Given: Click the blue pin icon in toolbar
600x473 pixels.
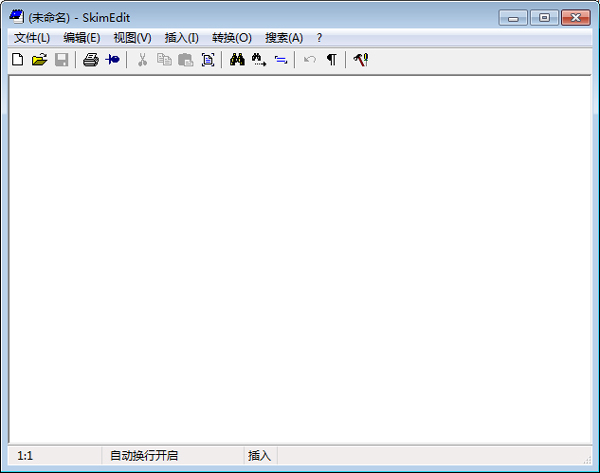Looking at the screenshot, I should click(112, 60).
